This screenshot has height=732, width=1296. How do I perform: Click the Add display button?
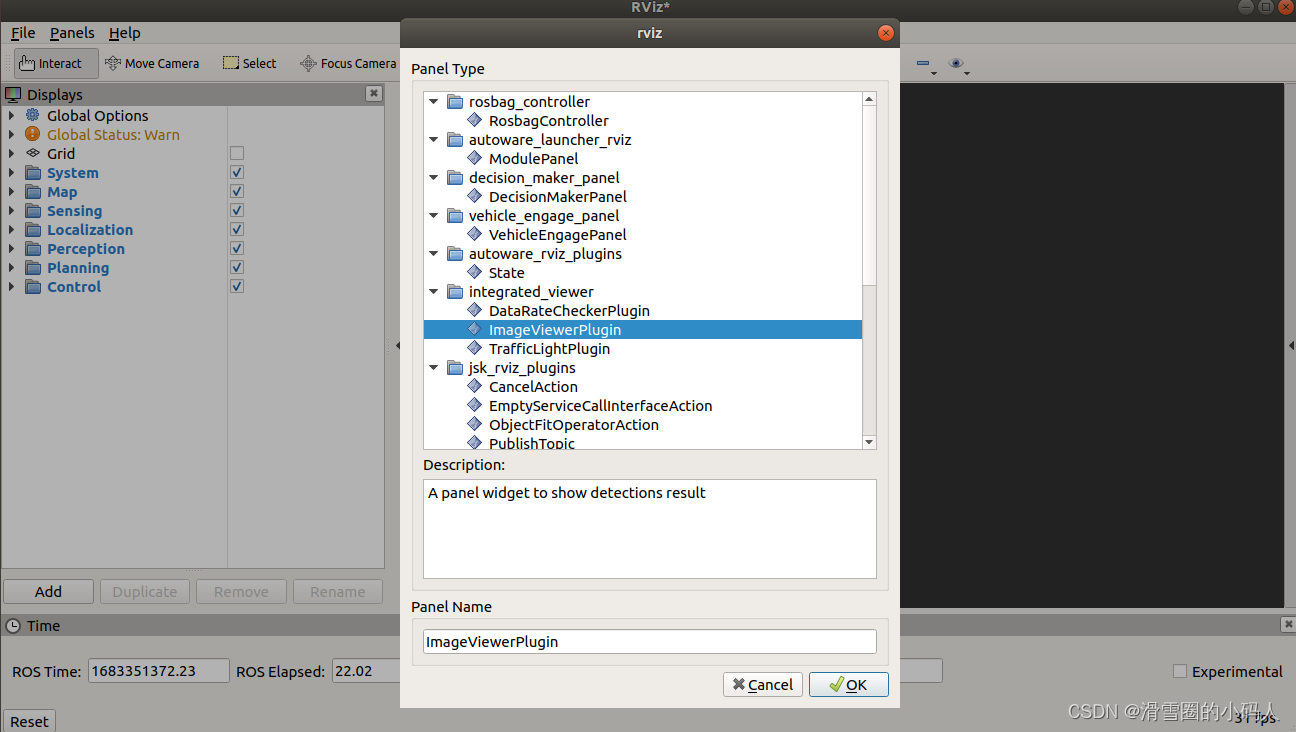[x=48, y=591]
